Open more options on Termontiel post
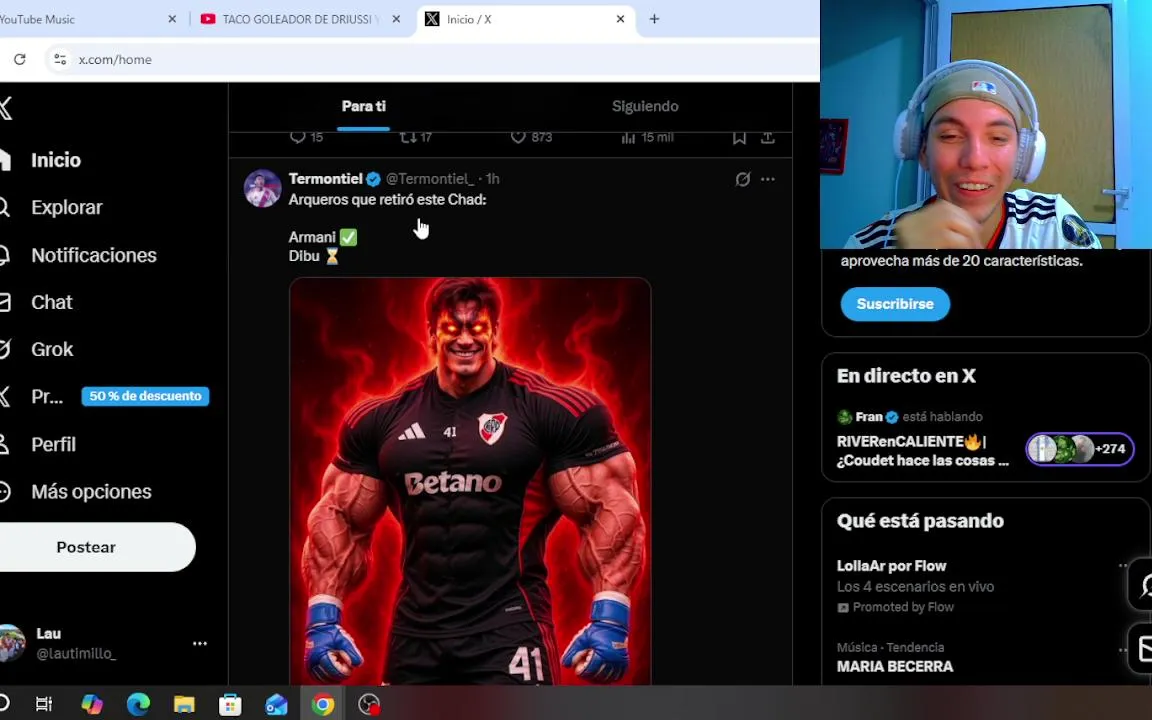Screen dimensions: 1152x720 click(x=768, y=179)
